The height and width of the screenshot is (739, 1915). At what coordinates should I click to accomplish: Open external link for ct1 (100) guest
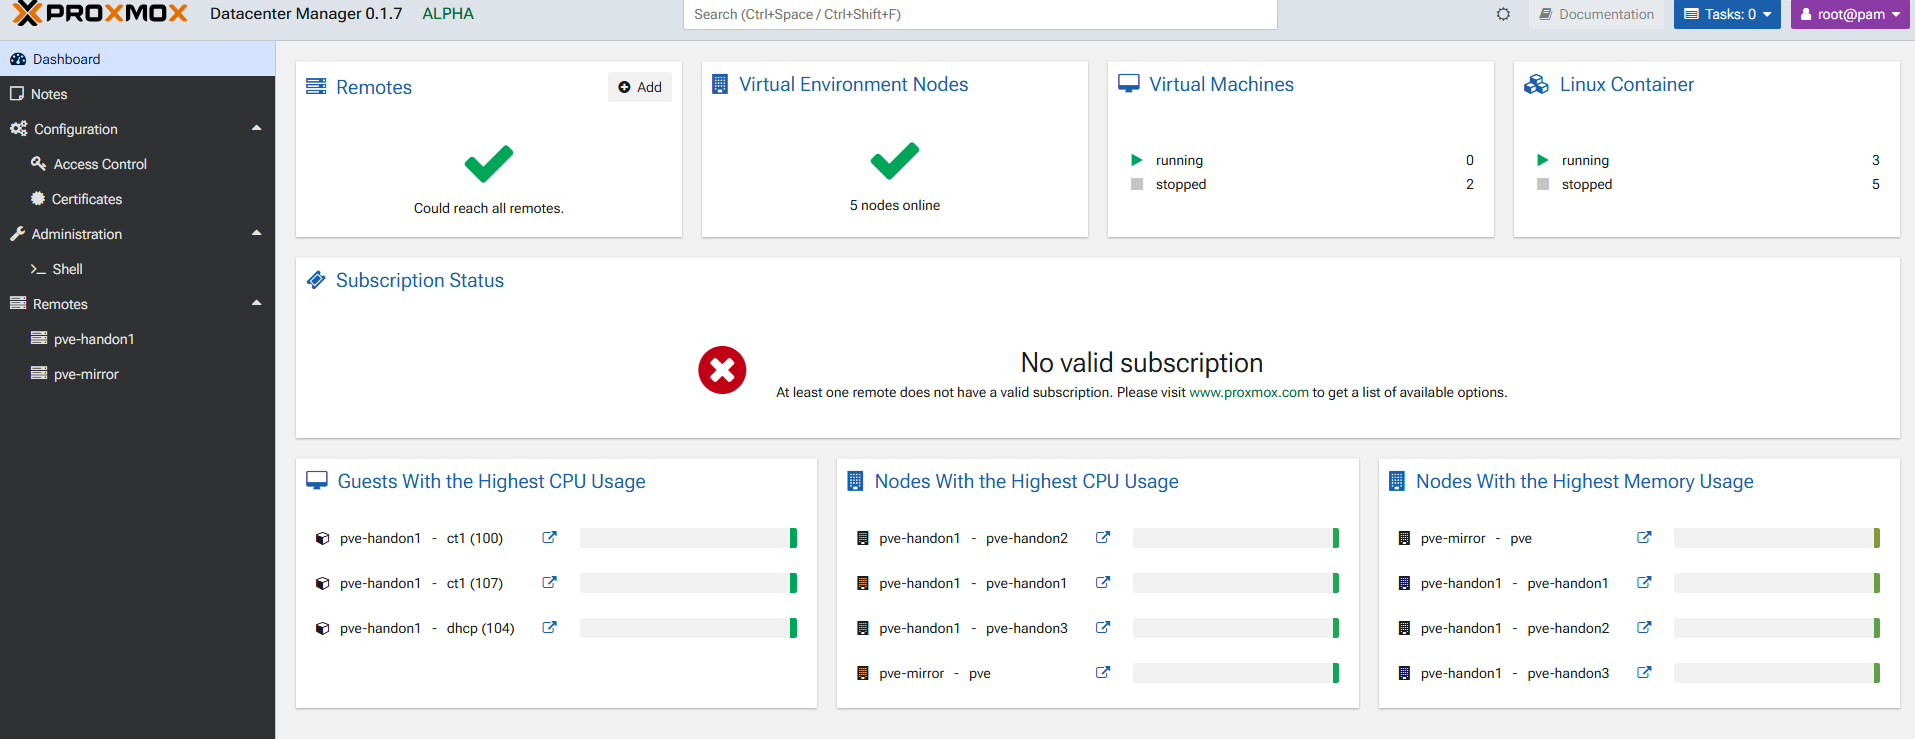coord(549,538)
